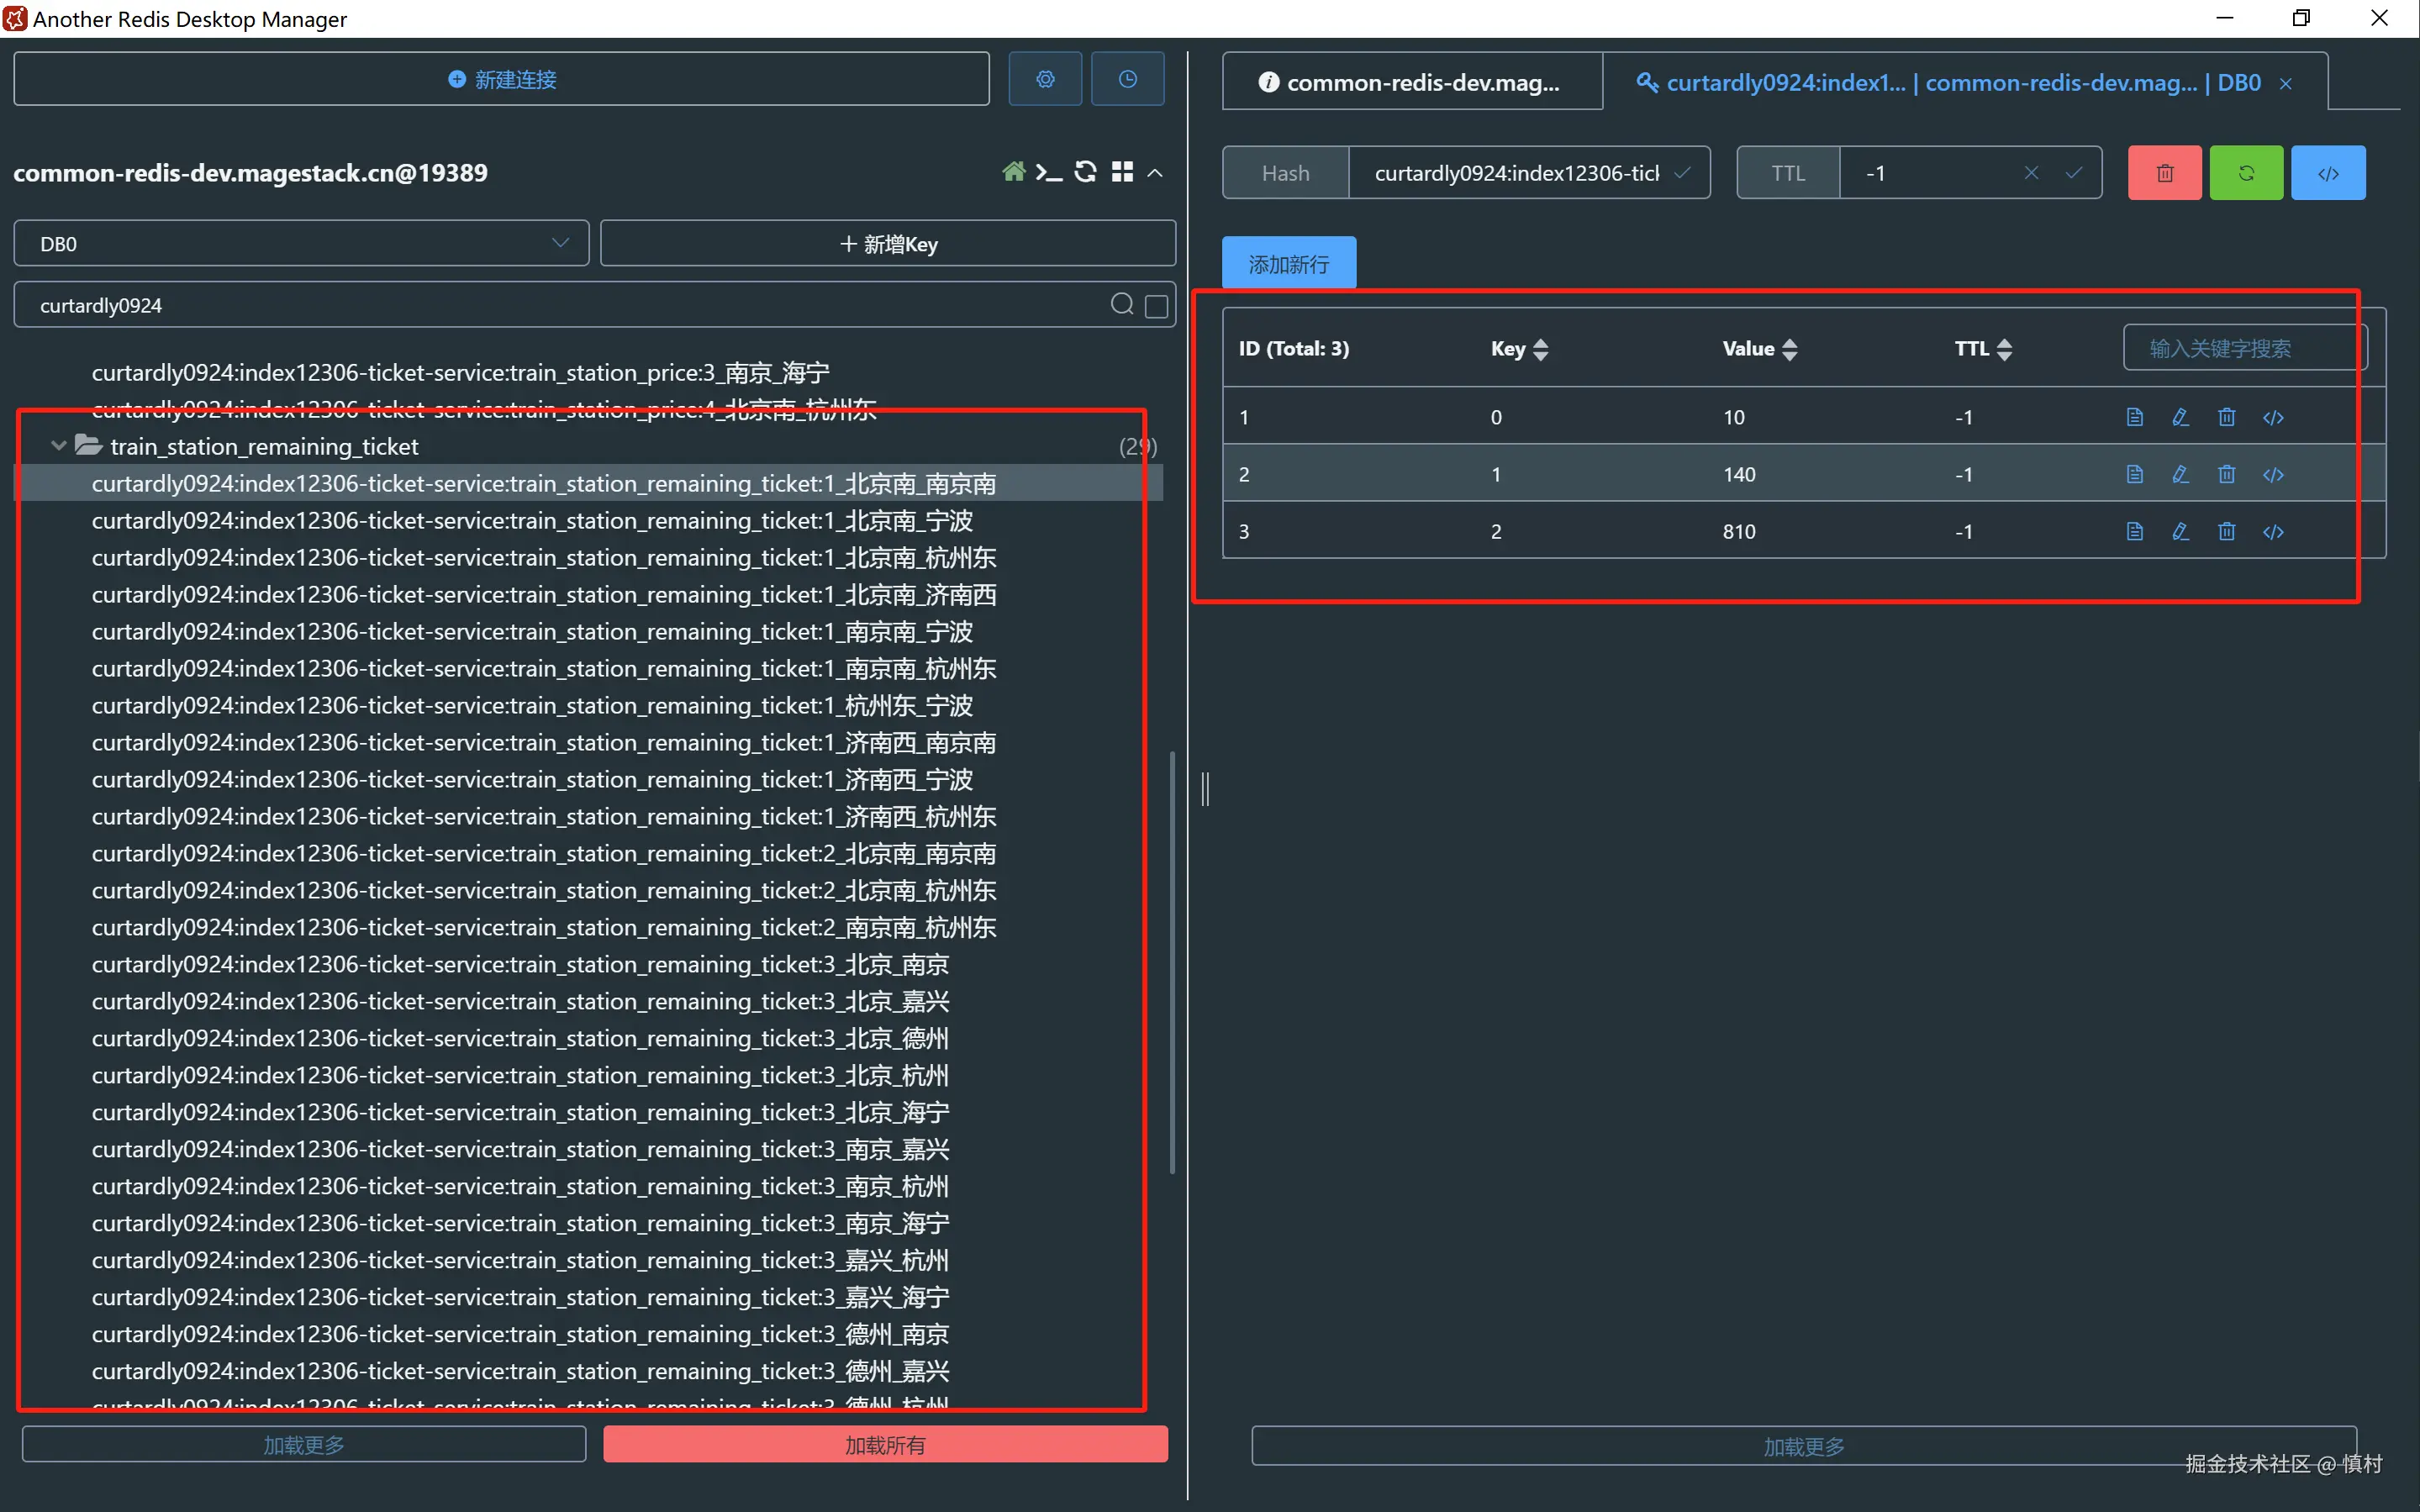This screenshot has width=2420, height=1512.
Task: View details of row with value 10
Action: [x=2134, y=417]
